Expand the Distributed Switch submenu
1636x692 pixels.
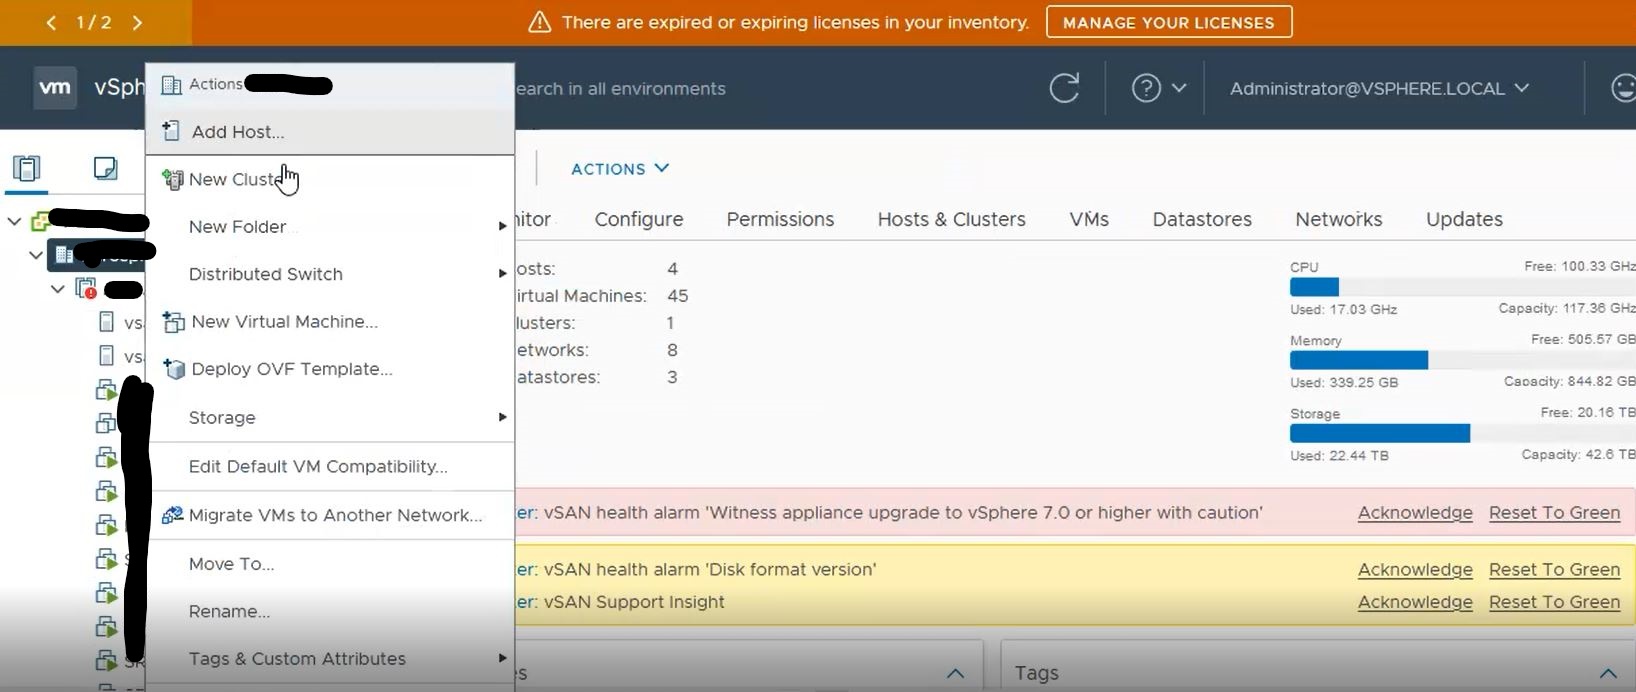[x=503, y=274]
